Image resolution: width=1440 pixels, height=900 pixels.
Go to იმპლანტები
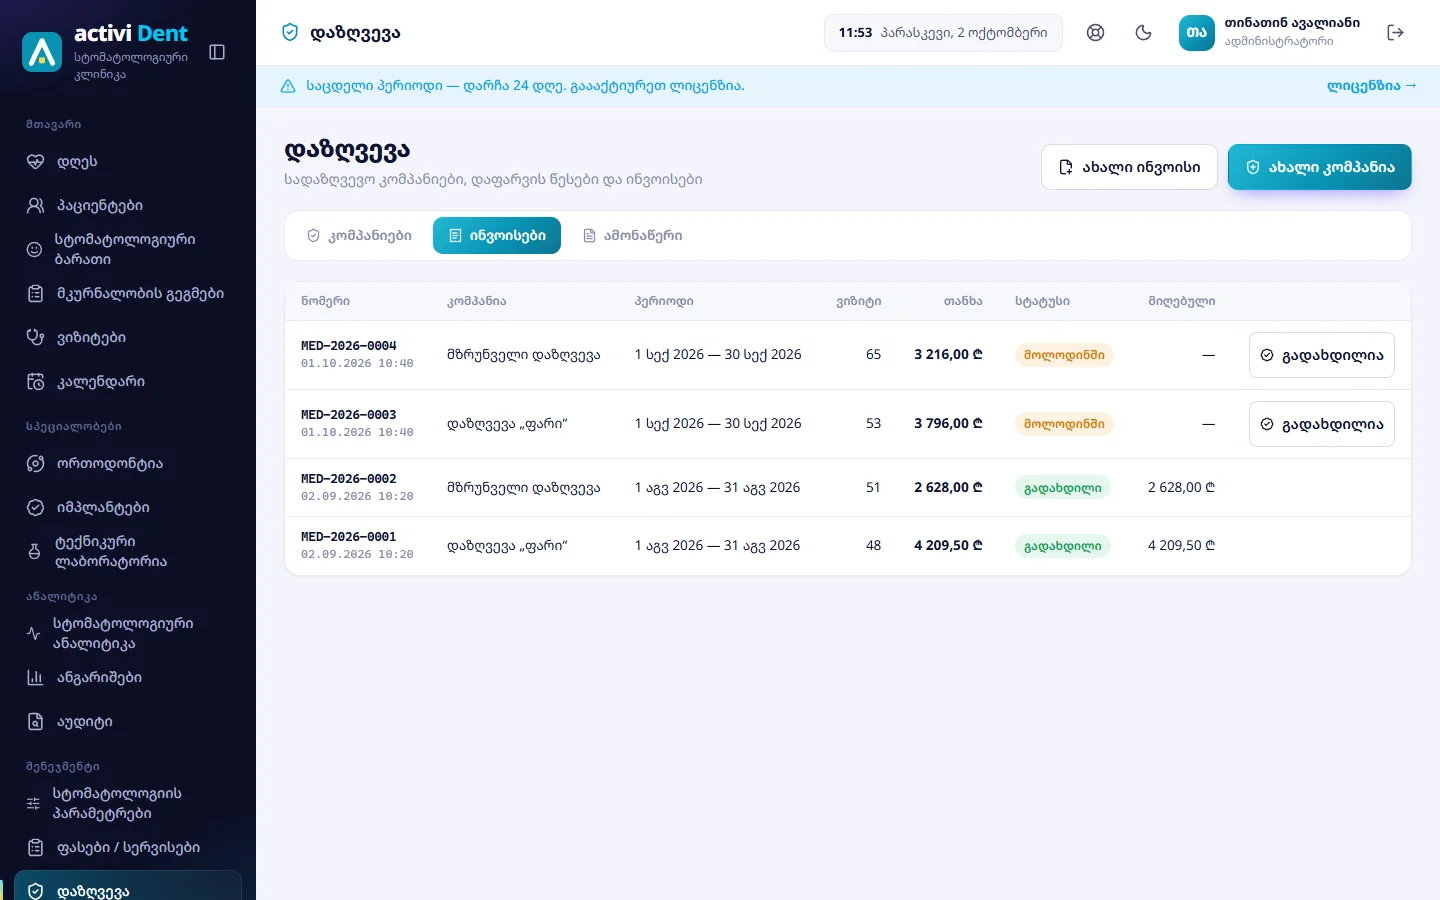128,508
